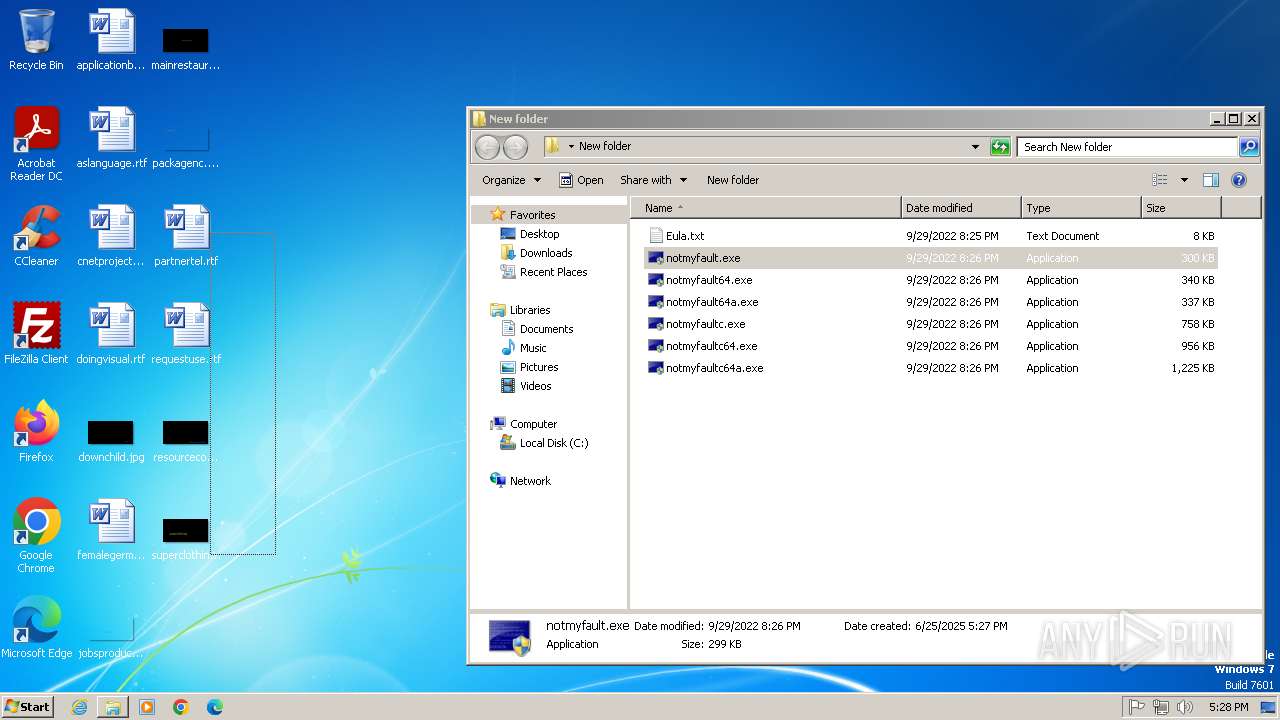This screenshot has height=720, width=1280.
Task: Open network tray icon
Action: click(1161, 707)
